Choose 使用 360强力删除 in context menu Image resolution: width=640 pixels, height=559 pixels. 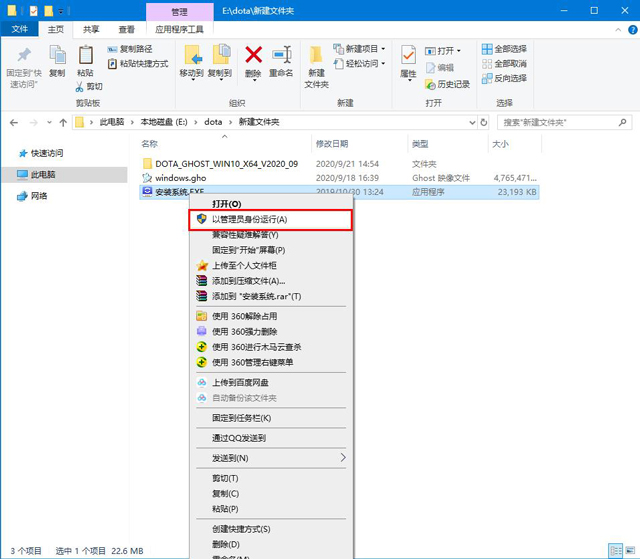pyautogui.click(x=244, y=331)
